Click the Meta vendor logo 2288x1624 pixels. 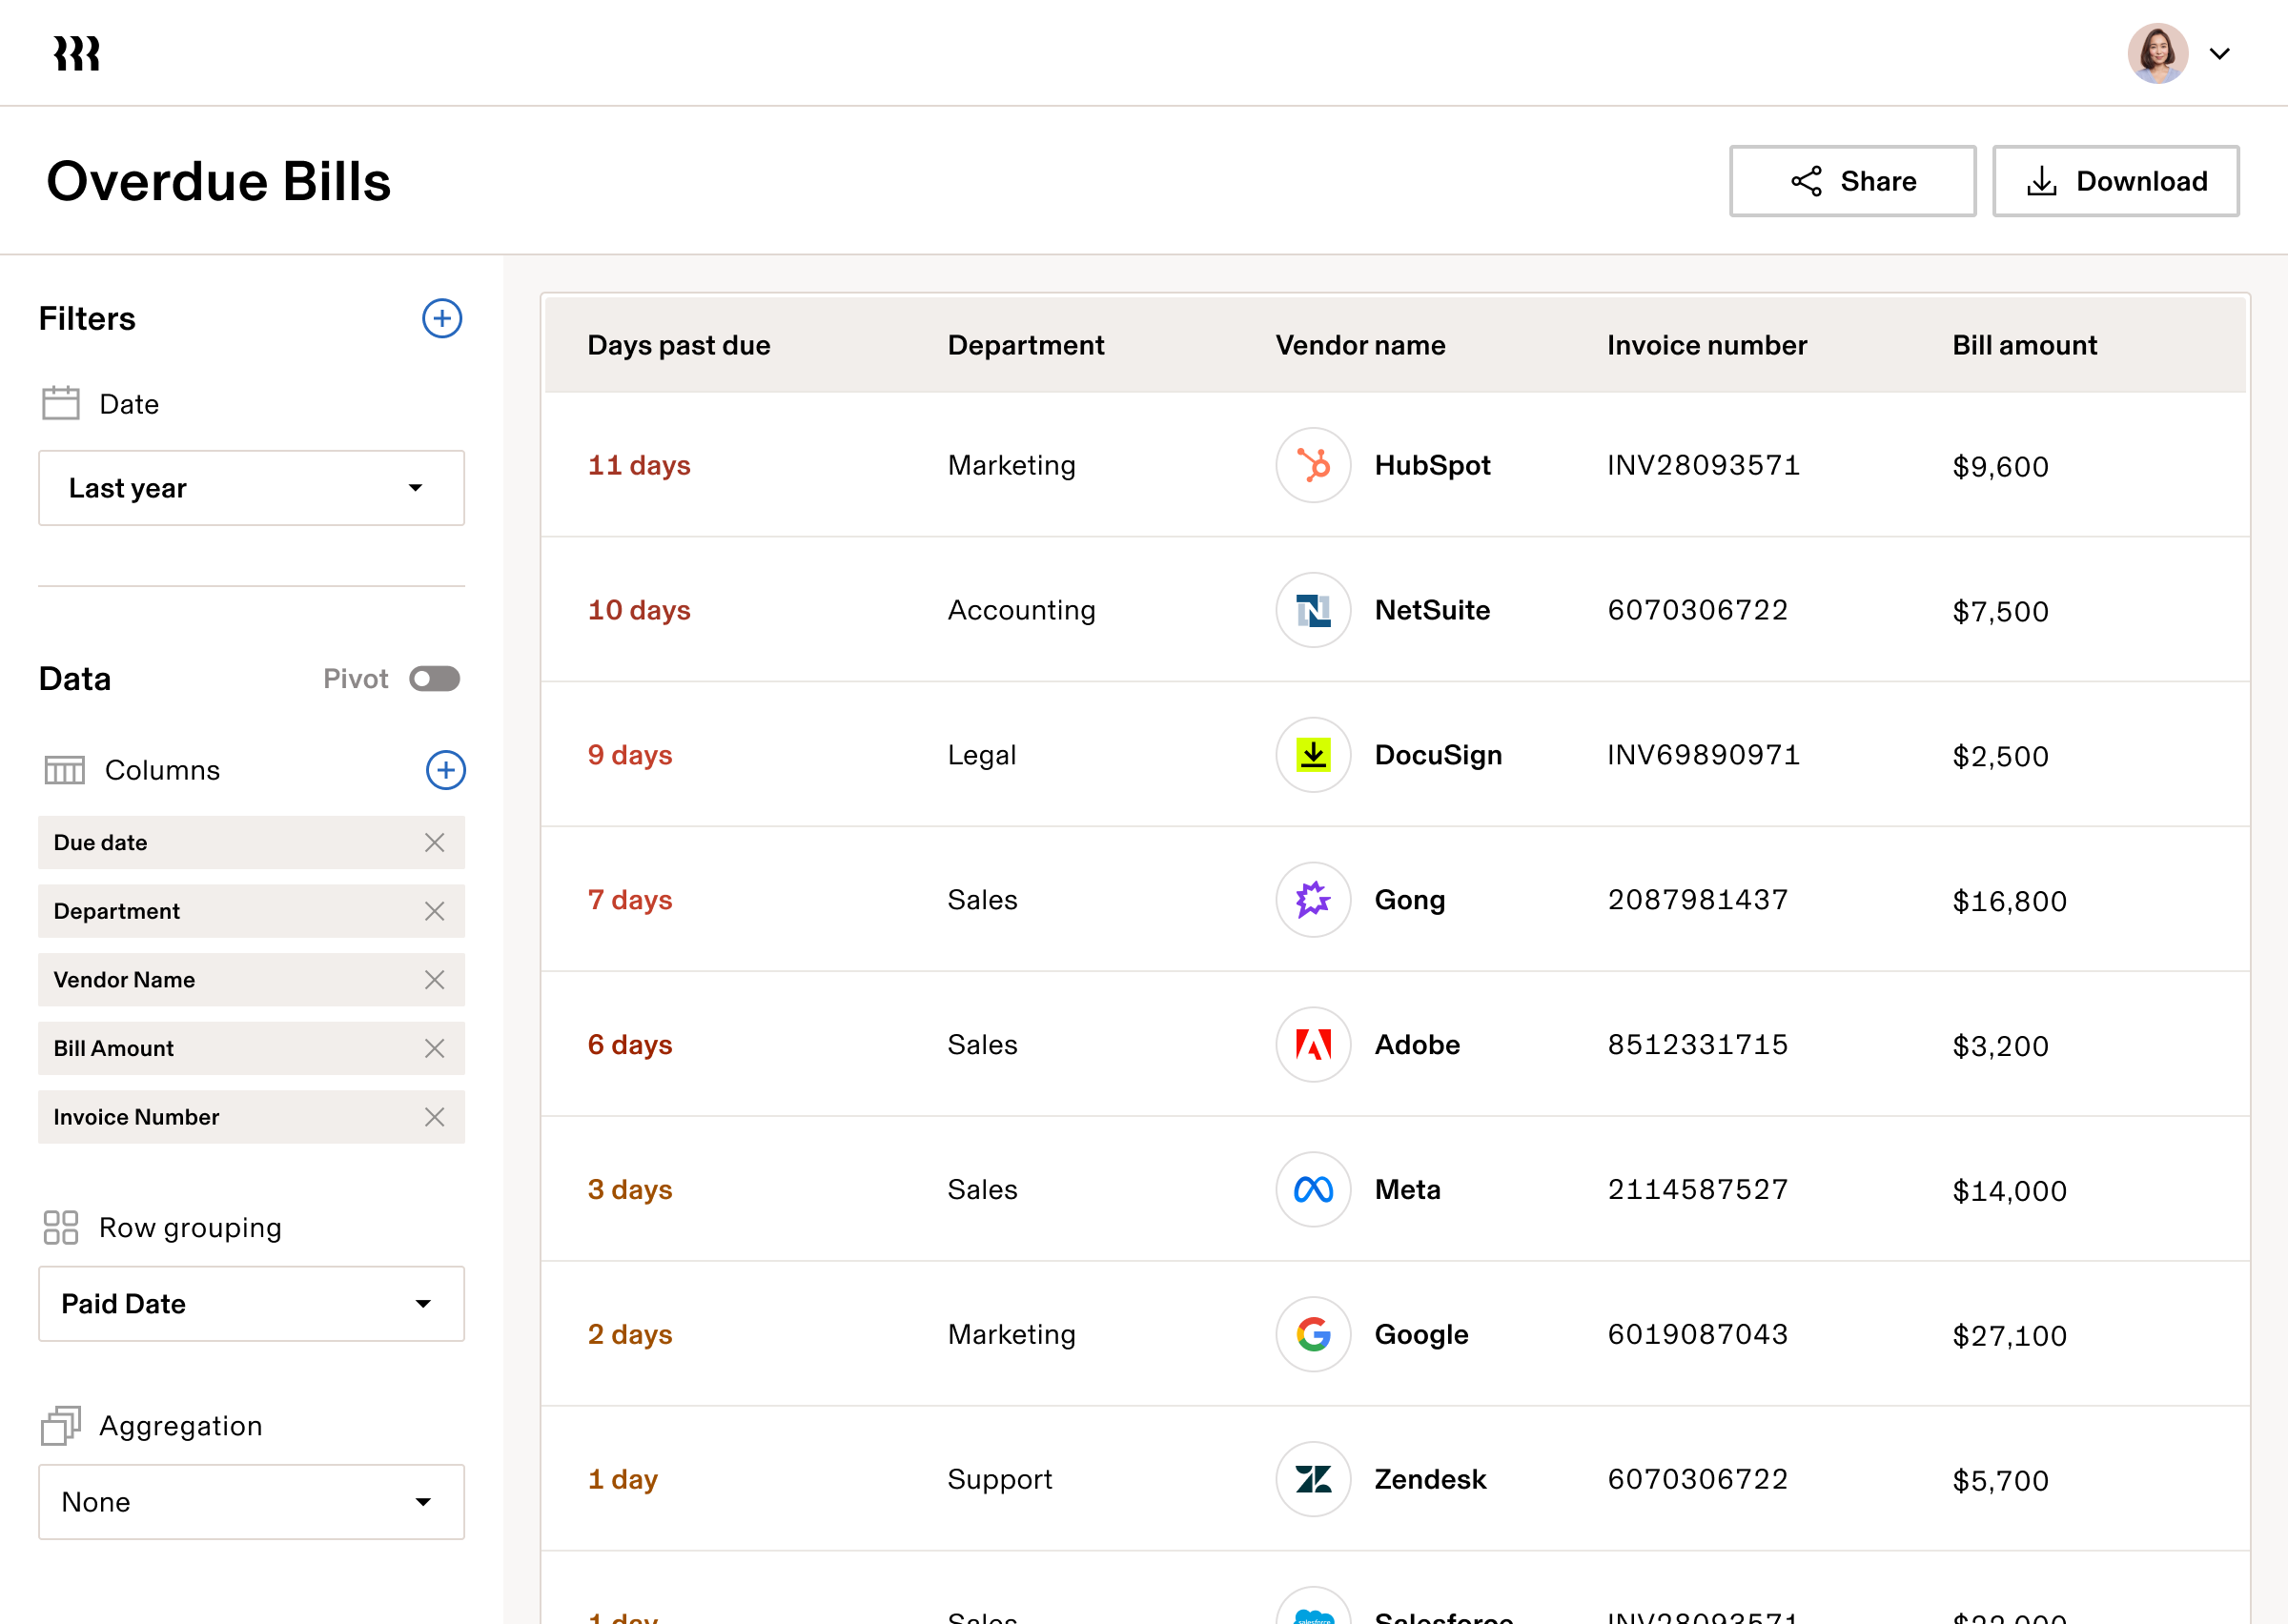coord(1312,1189)
